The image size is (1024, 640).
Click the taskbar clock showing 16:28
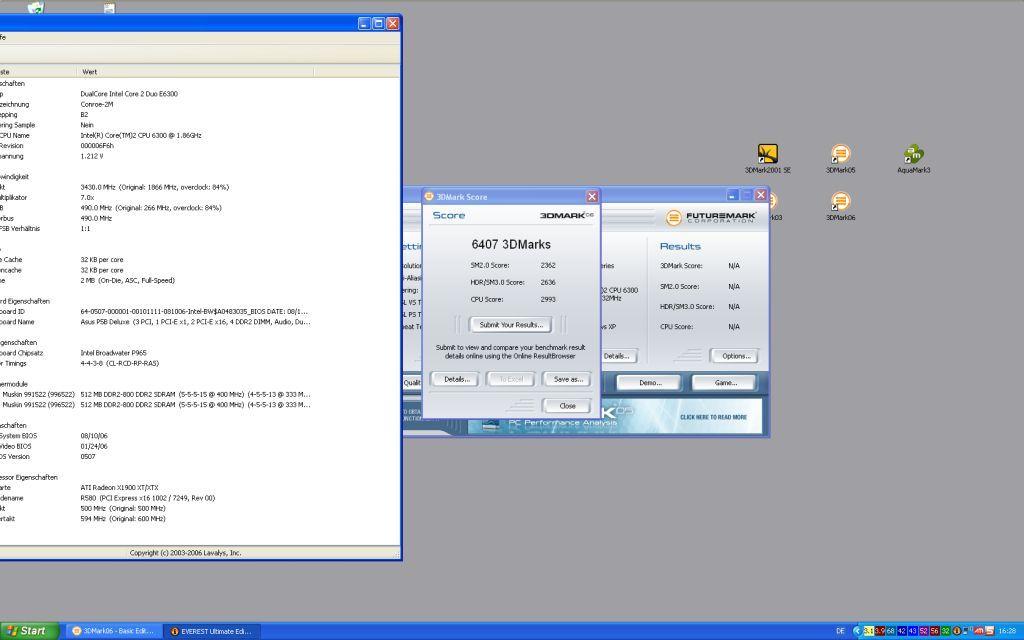tap(1006, 631)
